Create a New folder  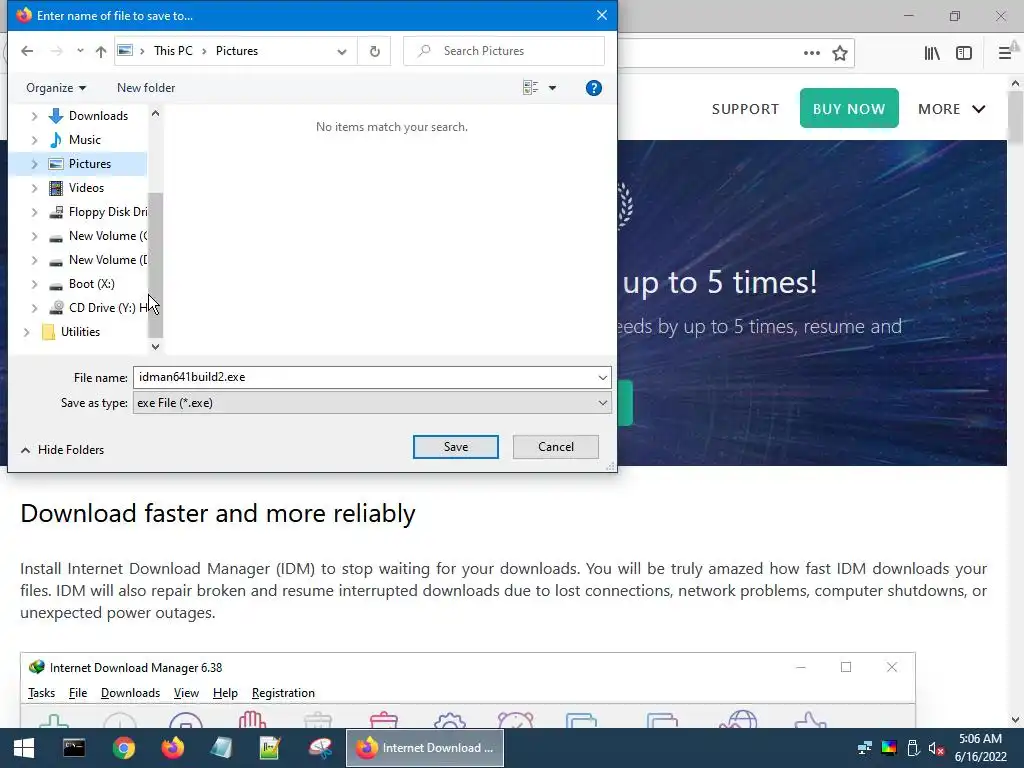click(x=146, y=88)
